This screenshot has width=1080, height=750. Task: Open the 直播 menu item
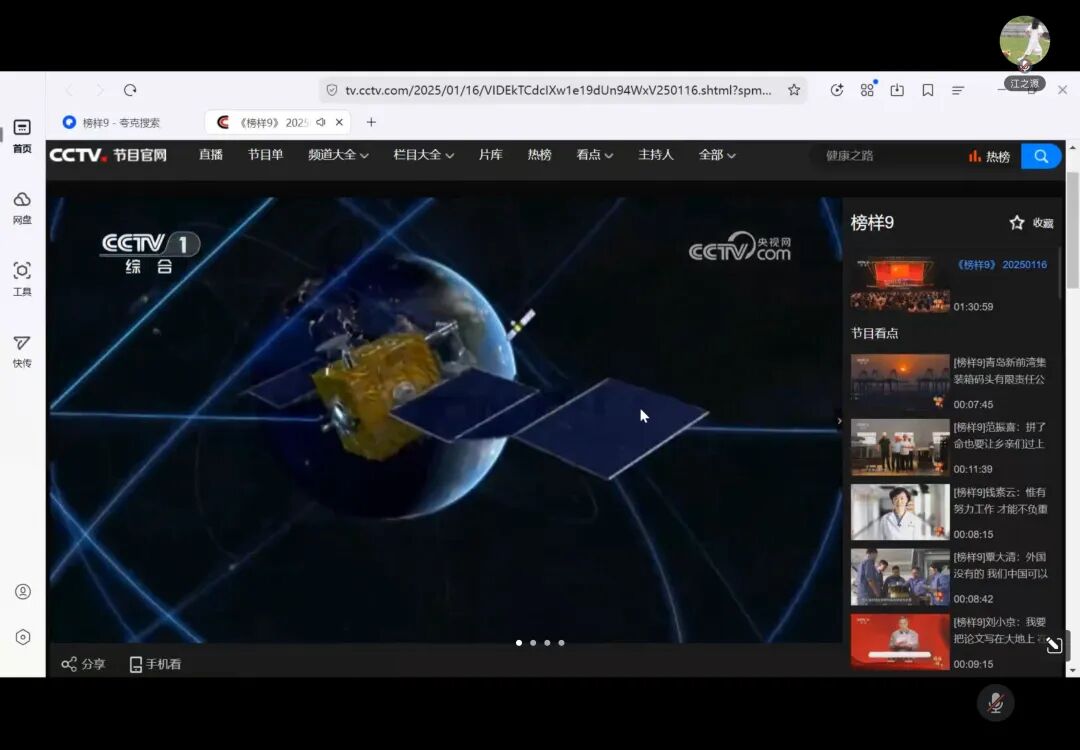[x=210, y=155]
